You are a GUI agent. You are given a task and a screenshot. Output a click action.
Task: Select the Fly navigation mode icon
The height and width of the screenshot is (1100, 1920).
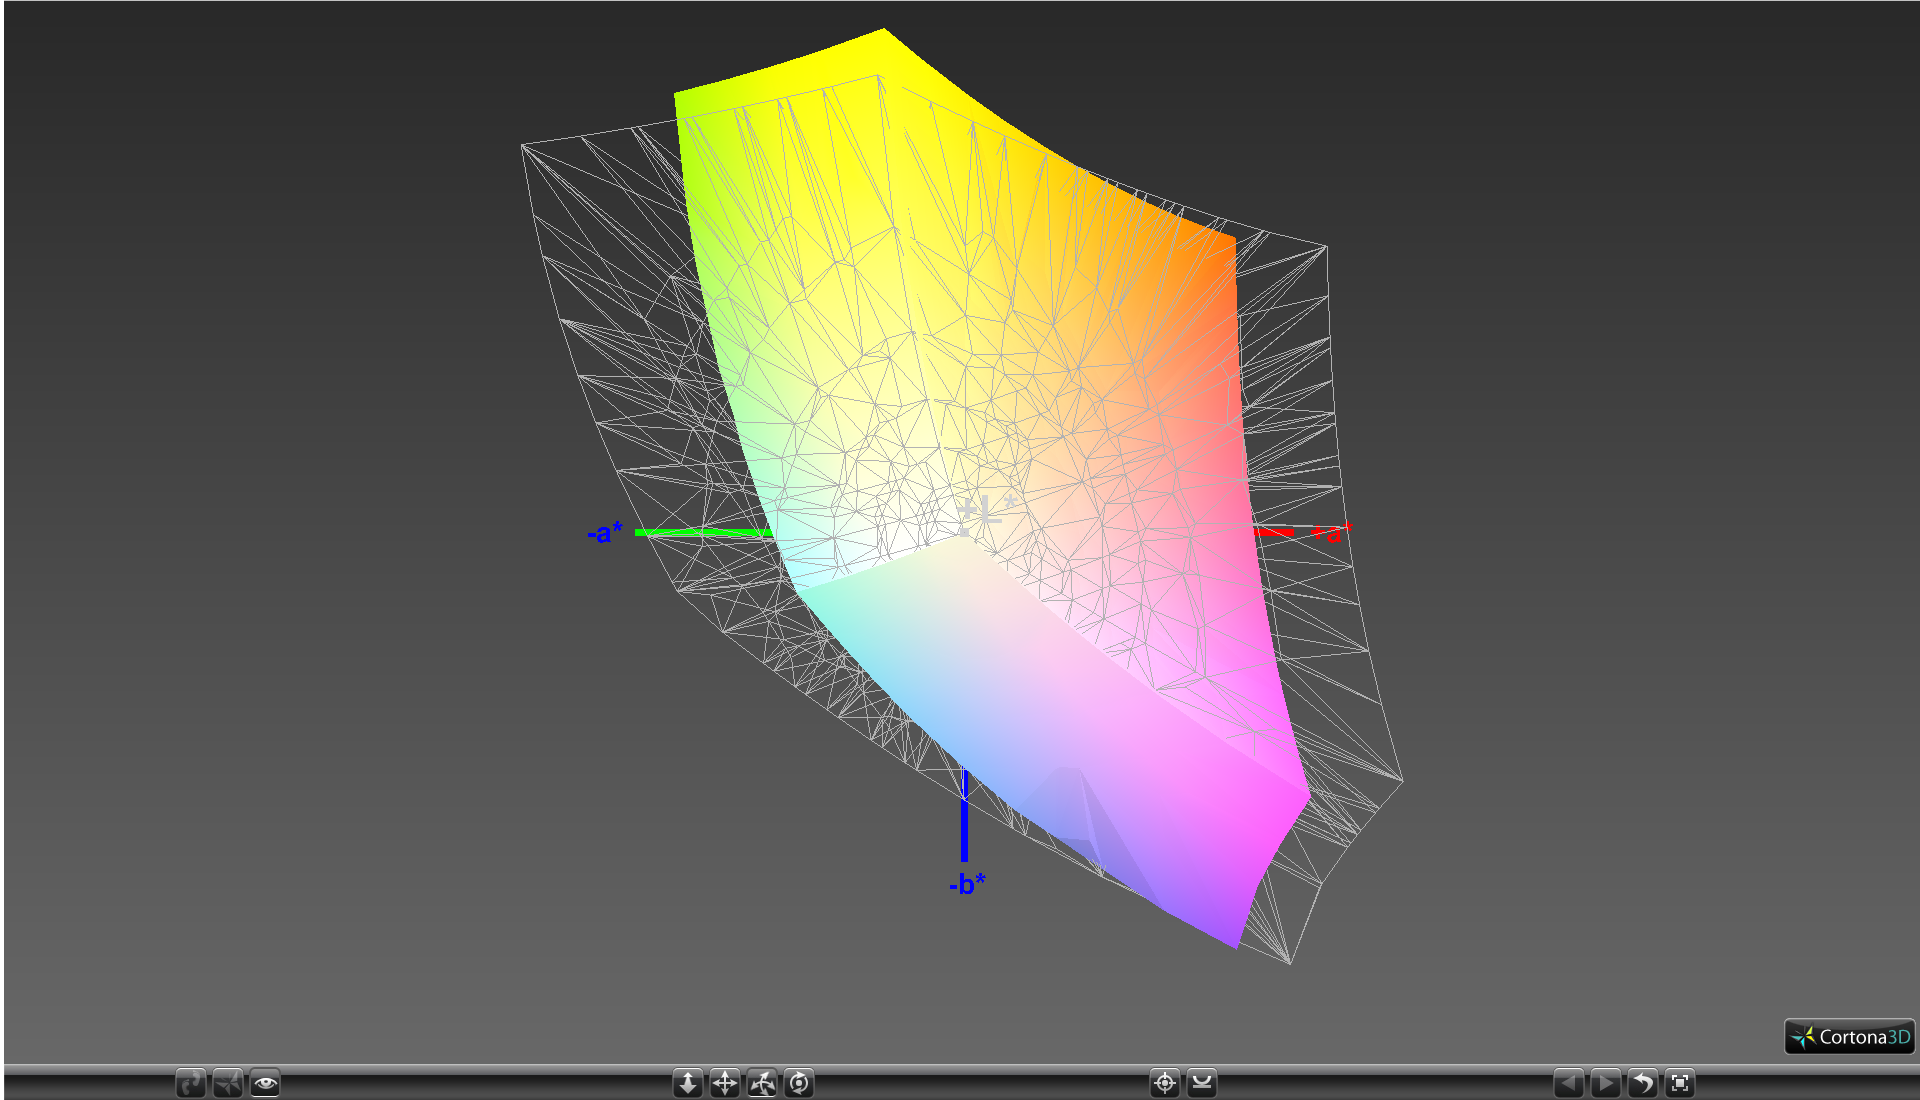coord(228,1083)
